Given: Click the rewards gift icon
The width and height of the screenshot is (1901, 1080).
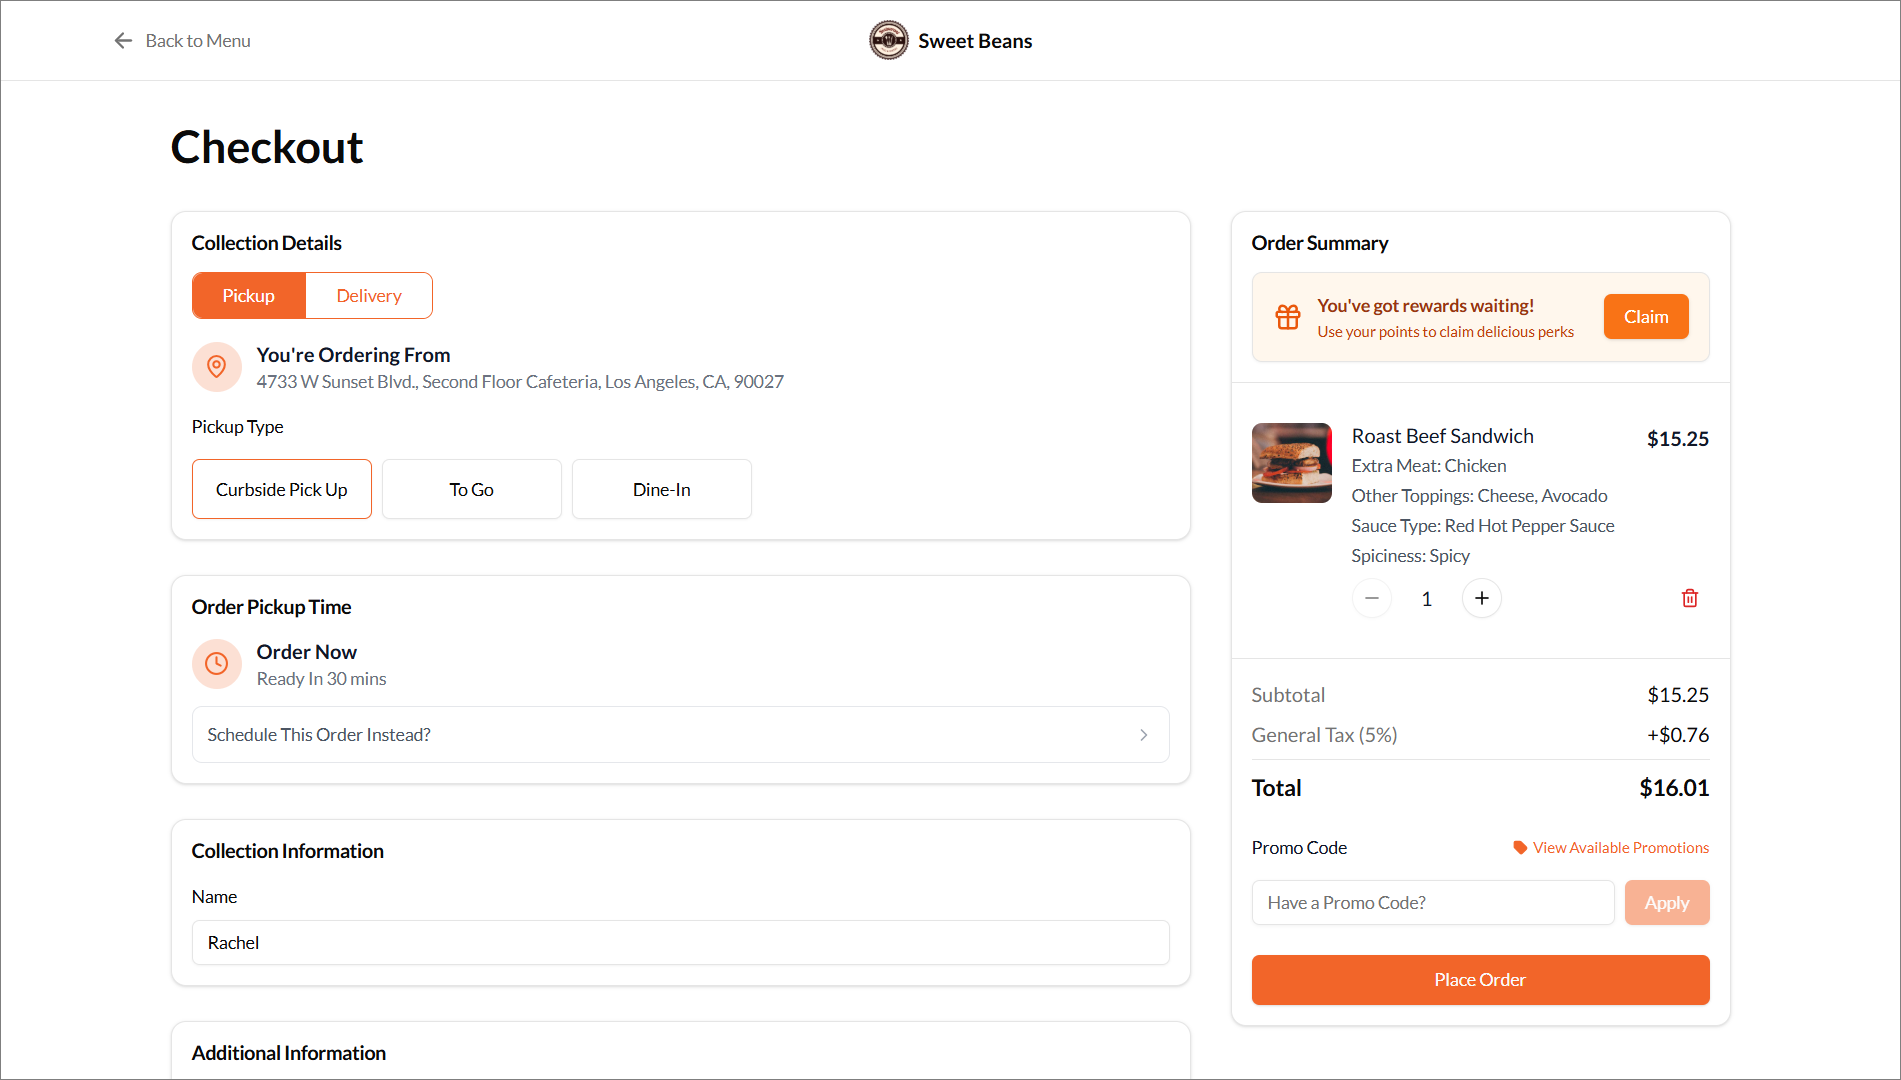Looking at the screenshot, I should point(1287,317).
